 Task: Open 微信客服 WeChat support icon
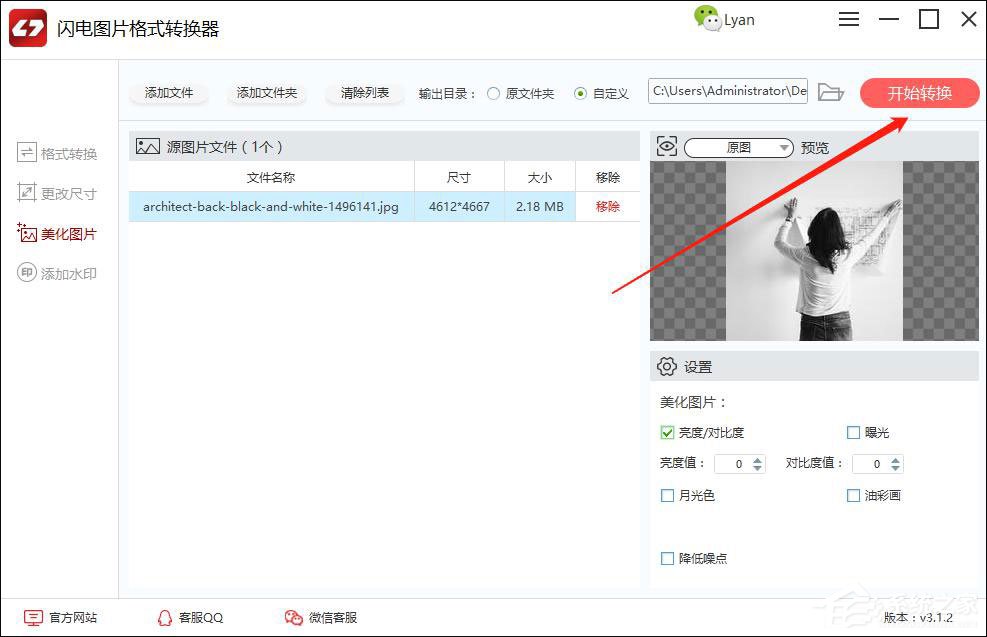(x=293, y=617)
